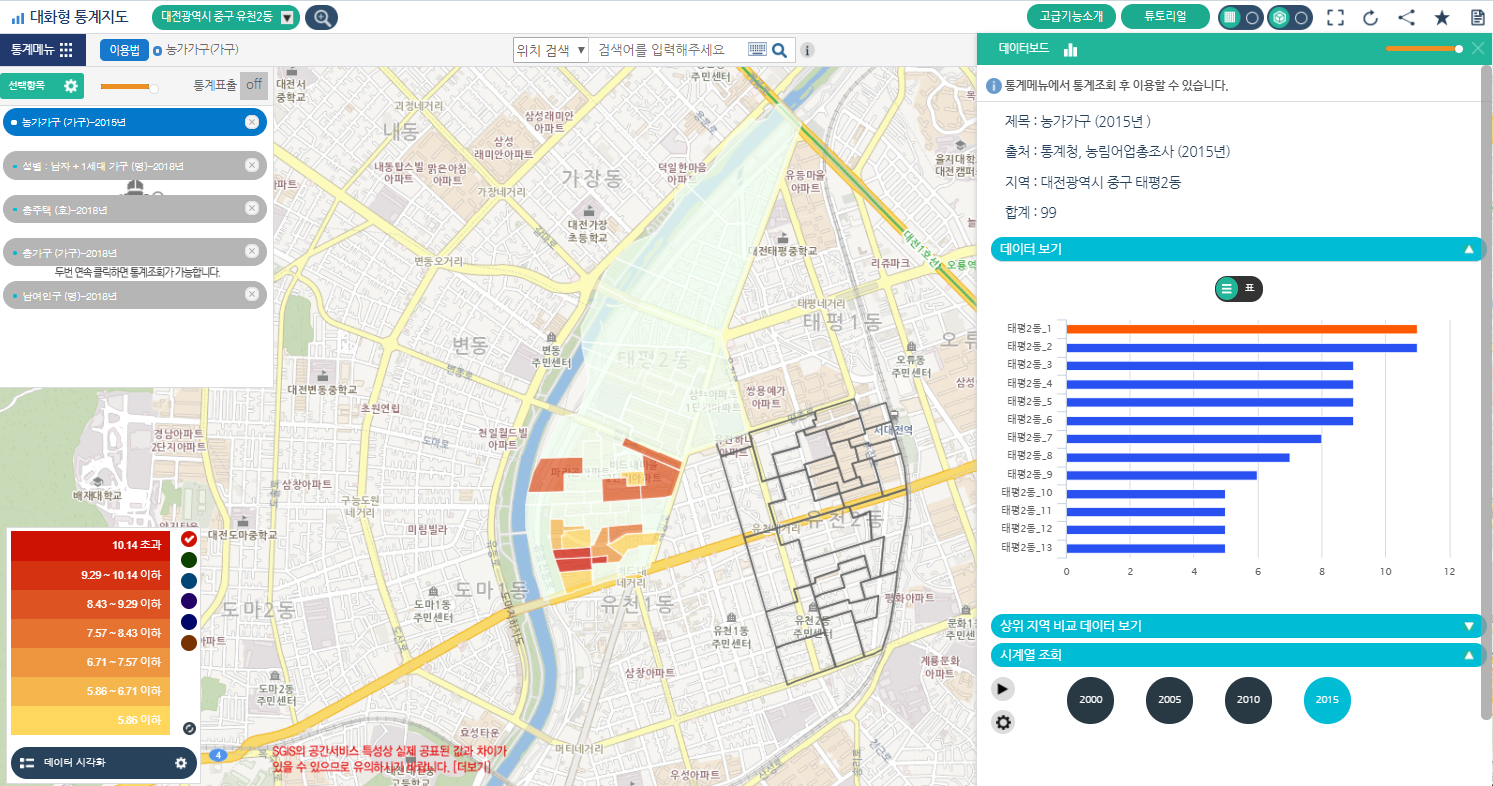This screenshot has height=786, width=1493.
Task: Open the report document icon
Action: point(1477,17)
